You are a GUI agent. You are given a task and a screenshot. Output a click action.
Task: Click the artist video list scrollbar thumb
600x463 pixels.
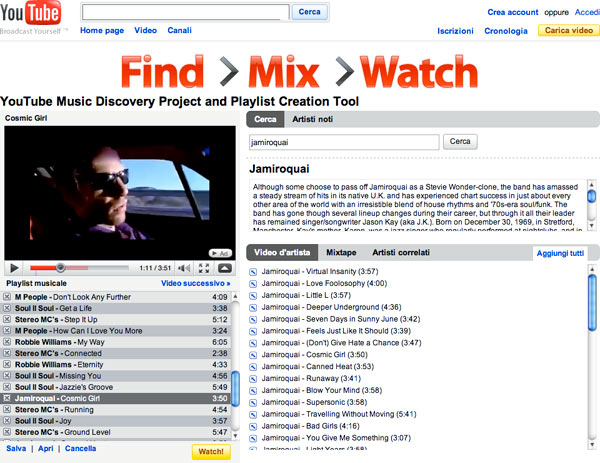[592, 303]
